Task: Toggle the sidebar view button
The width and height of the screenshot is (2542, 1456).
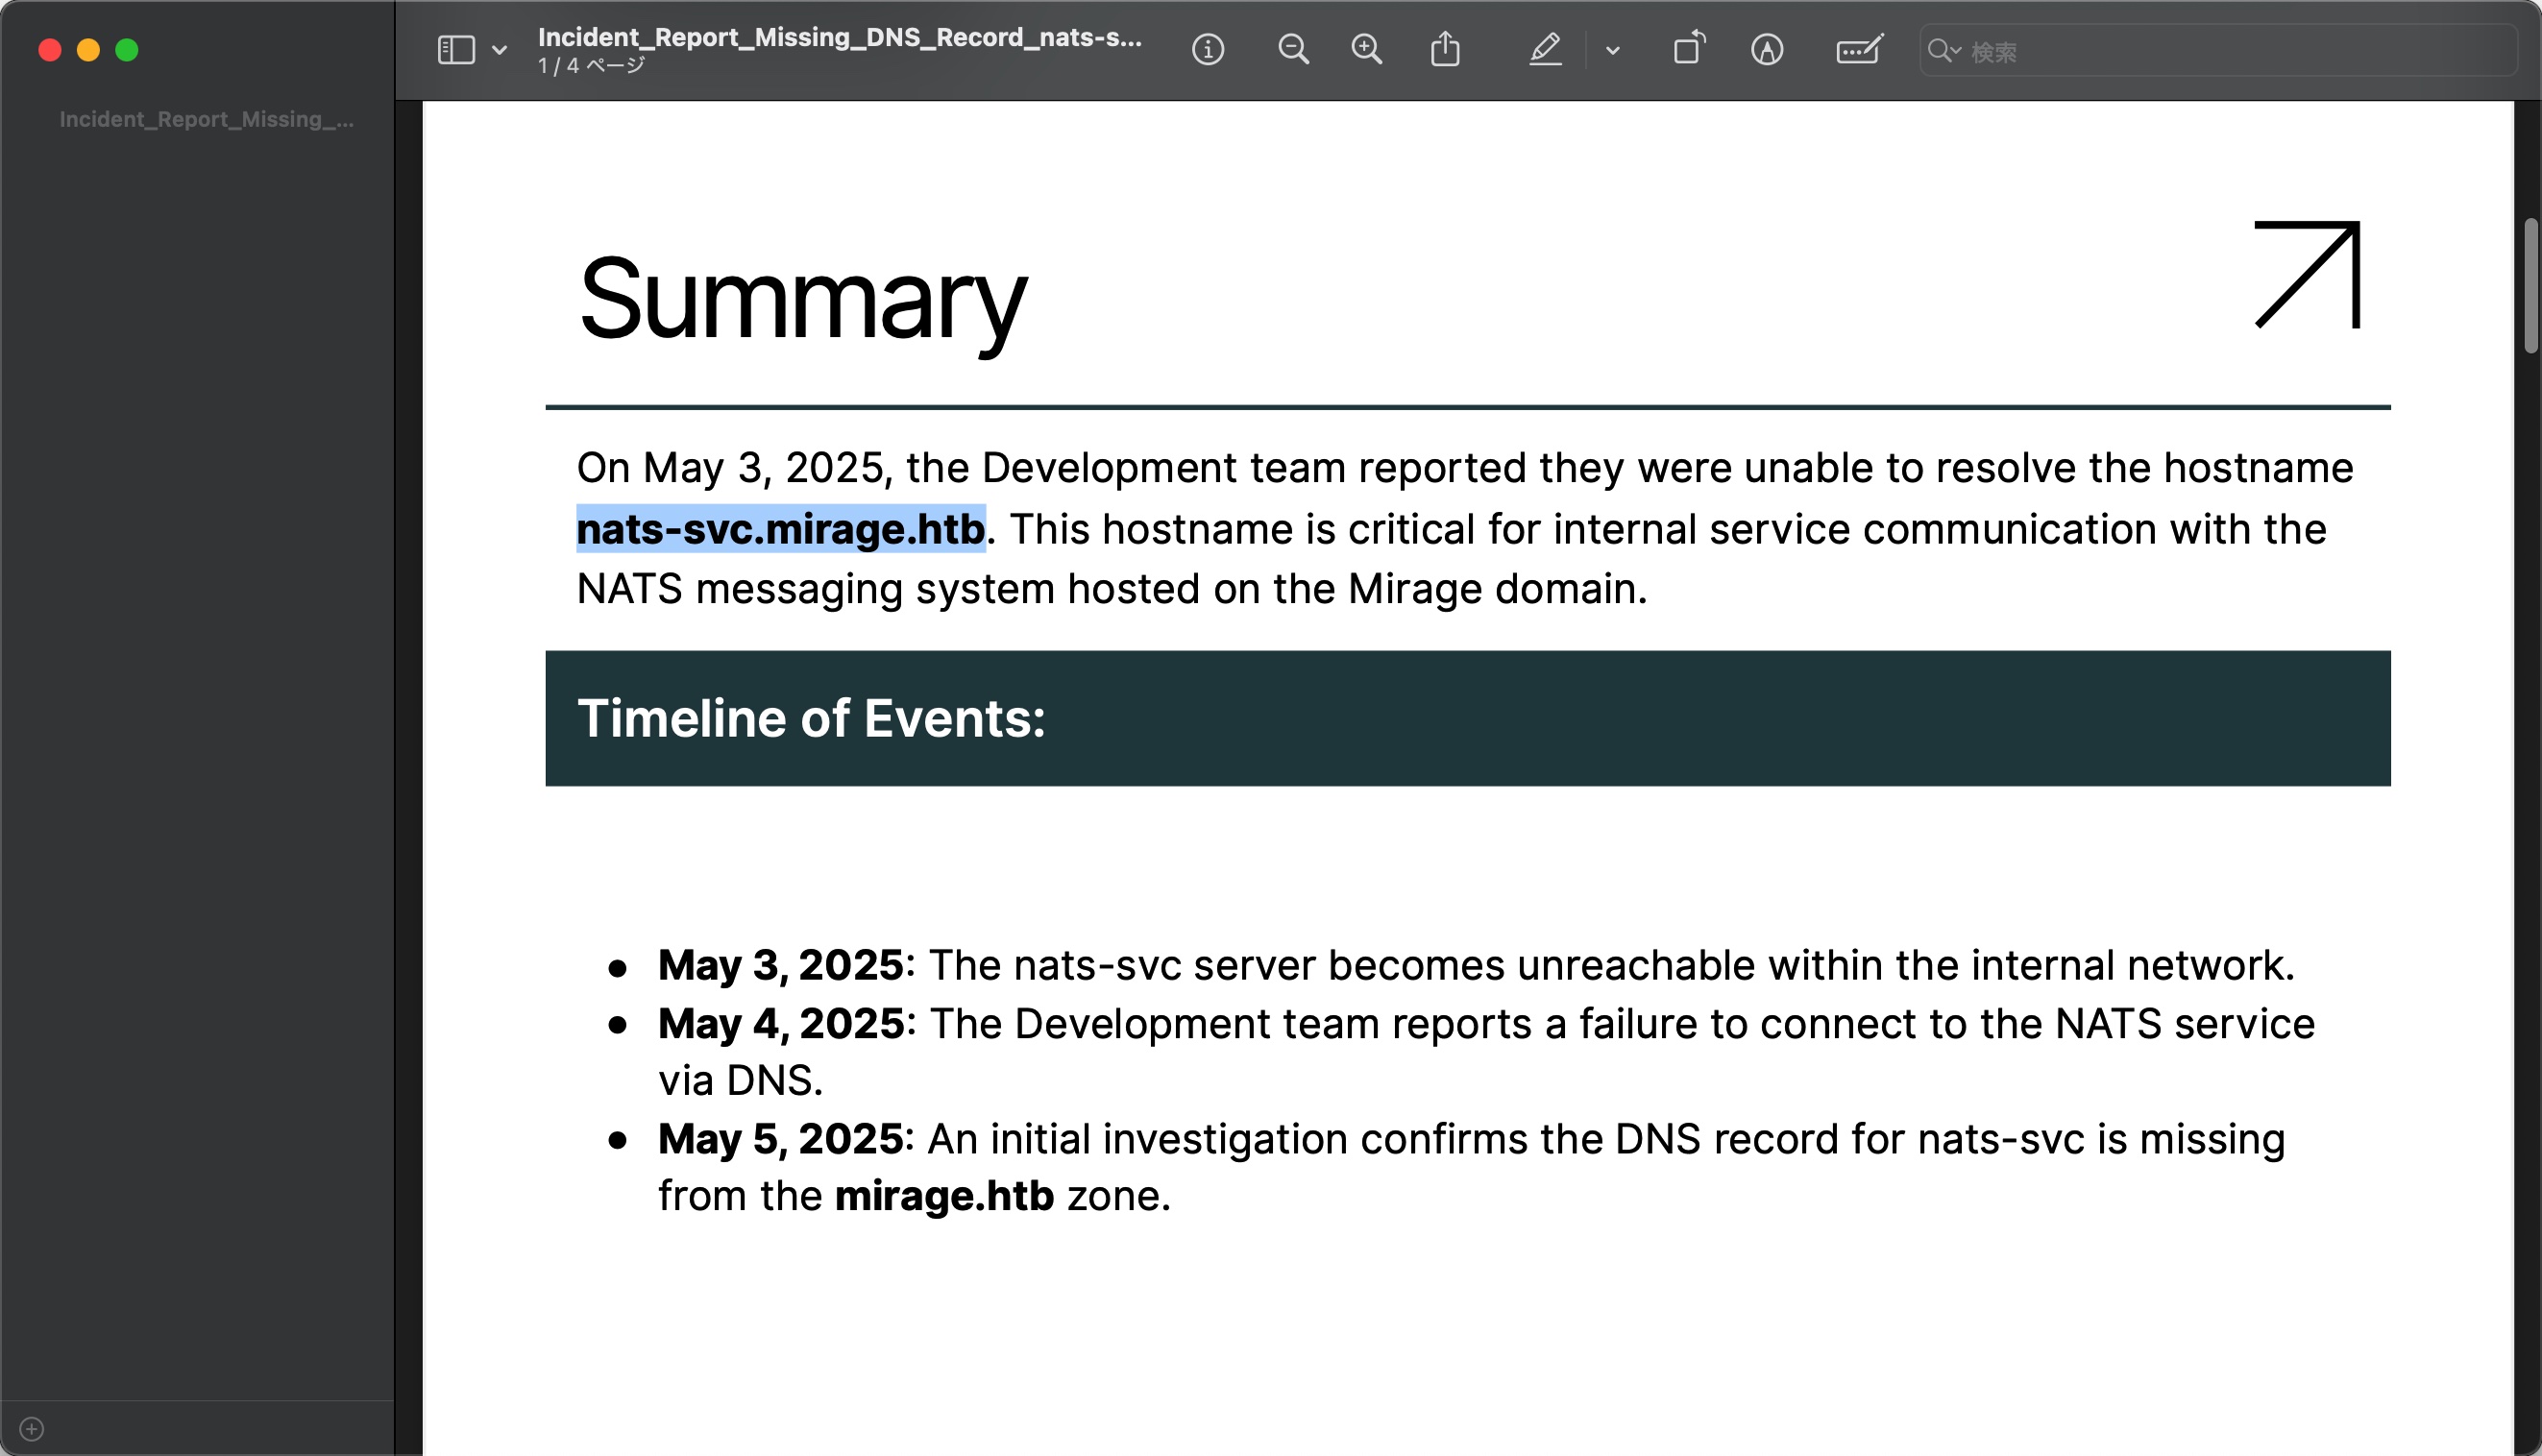Action: pyautogui.click(x=456, y=50)
